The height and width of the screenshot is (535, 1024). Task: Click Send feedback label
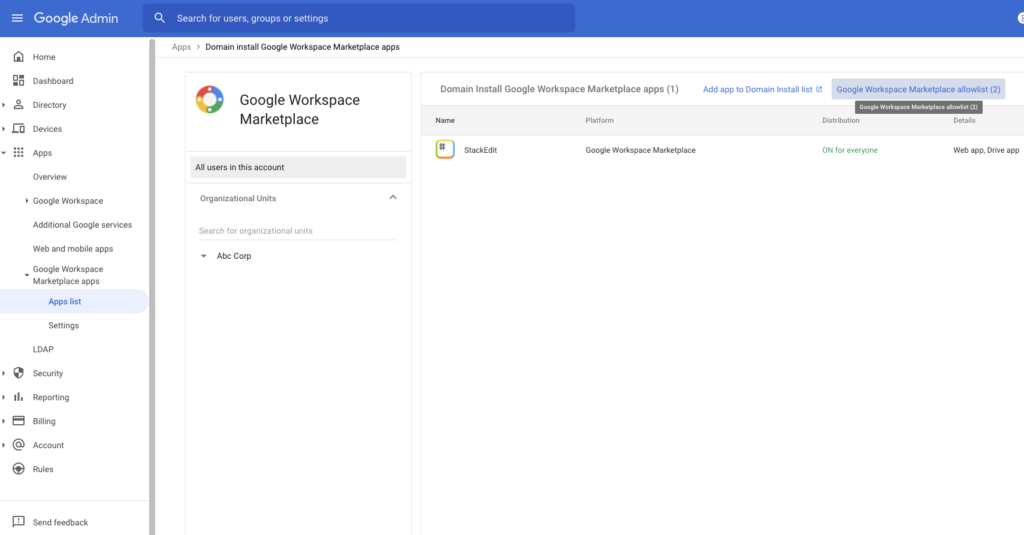pyautogui.click(x=60, y=523)
